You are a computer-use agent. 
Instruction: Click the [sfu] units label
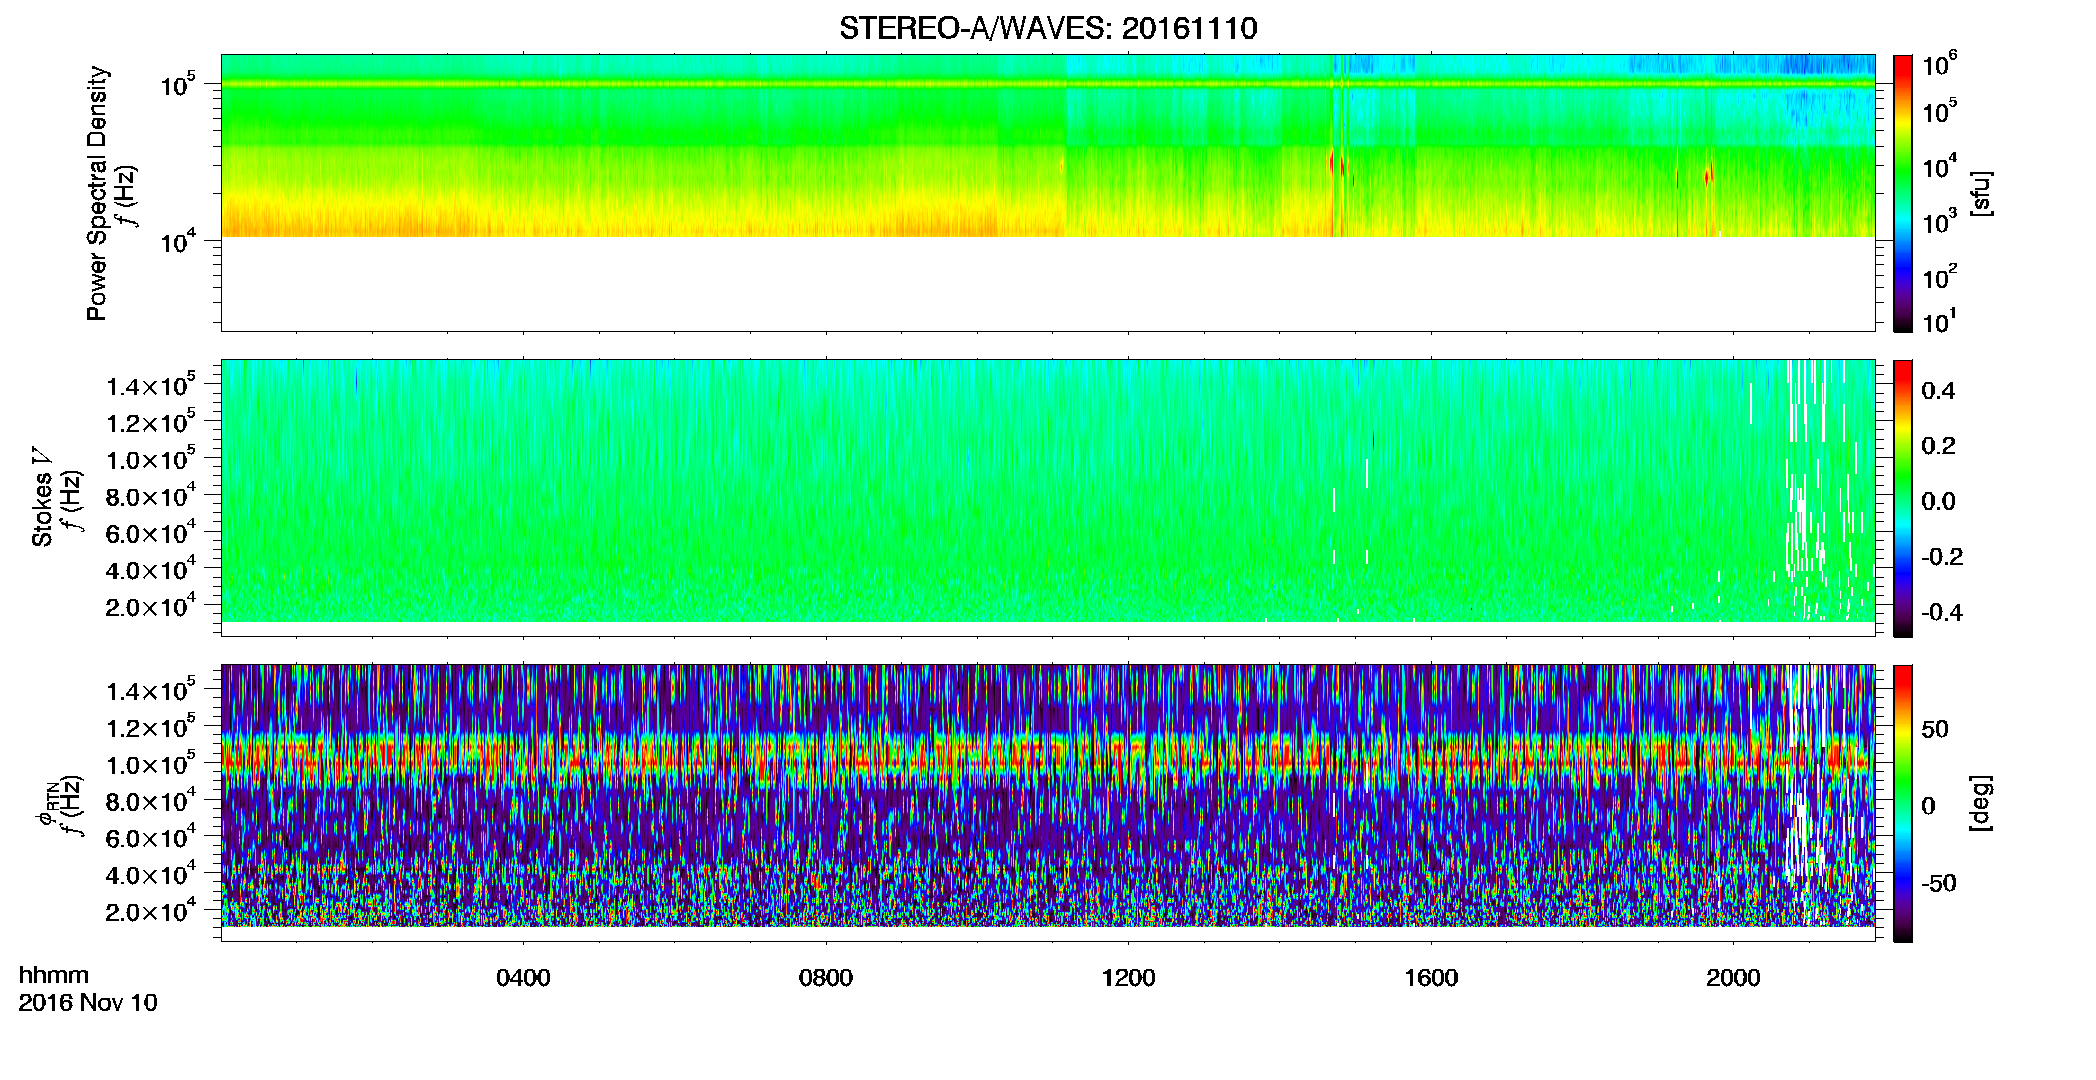pos(1981,193)
